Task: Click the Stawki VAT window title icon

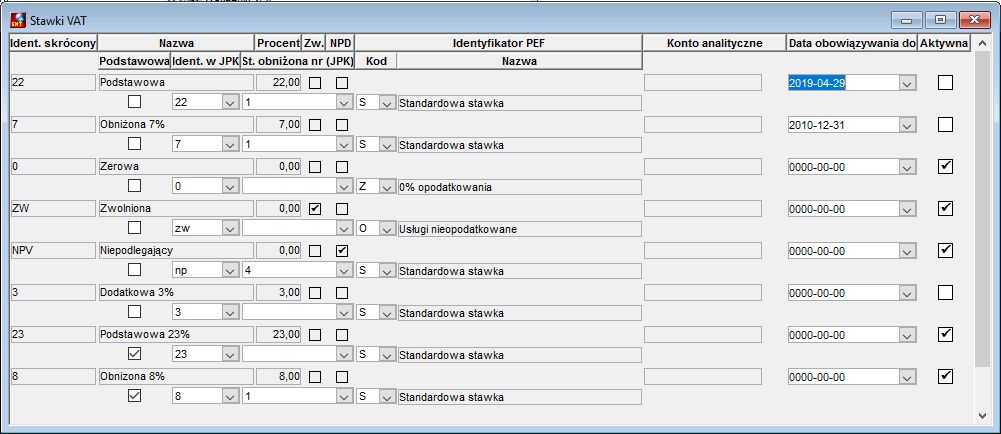Action: point(18,20)
